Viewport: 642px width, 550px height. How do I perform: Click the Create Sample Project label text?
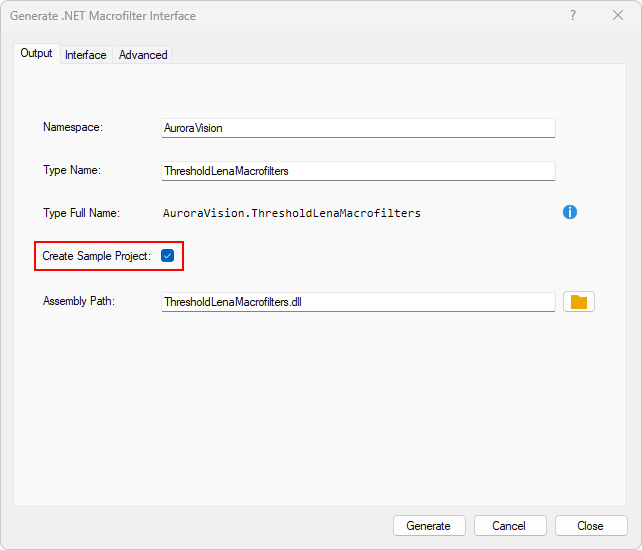(96, 256)
